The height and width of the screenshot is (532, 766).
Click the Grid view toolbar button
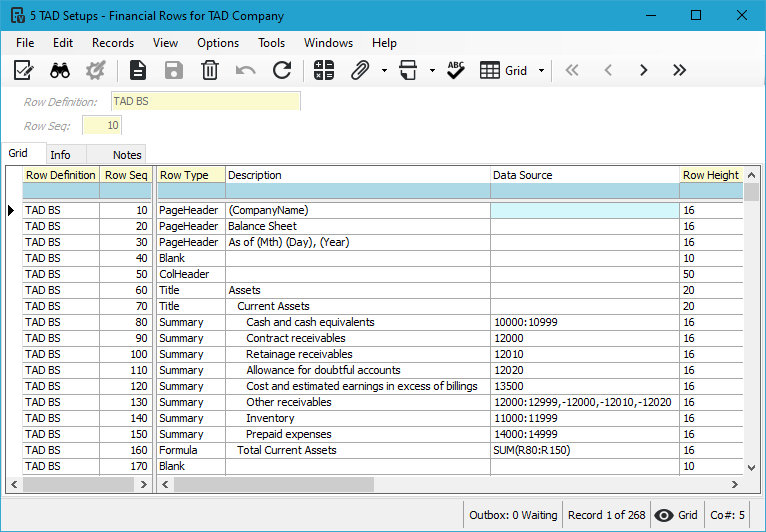503,70
